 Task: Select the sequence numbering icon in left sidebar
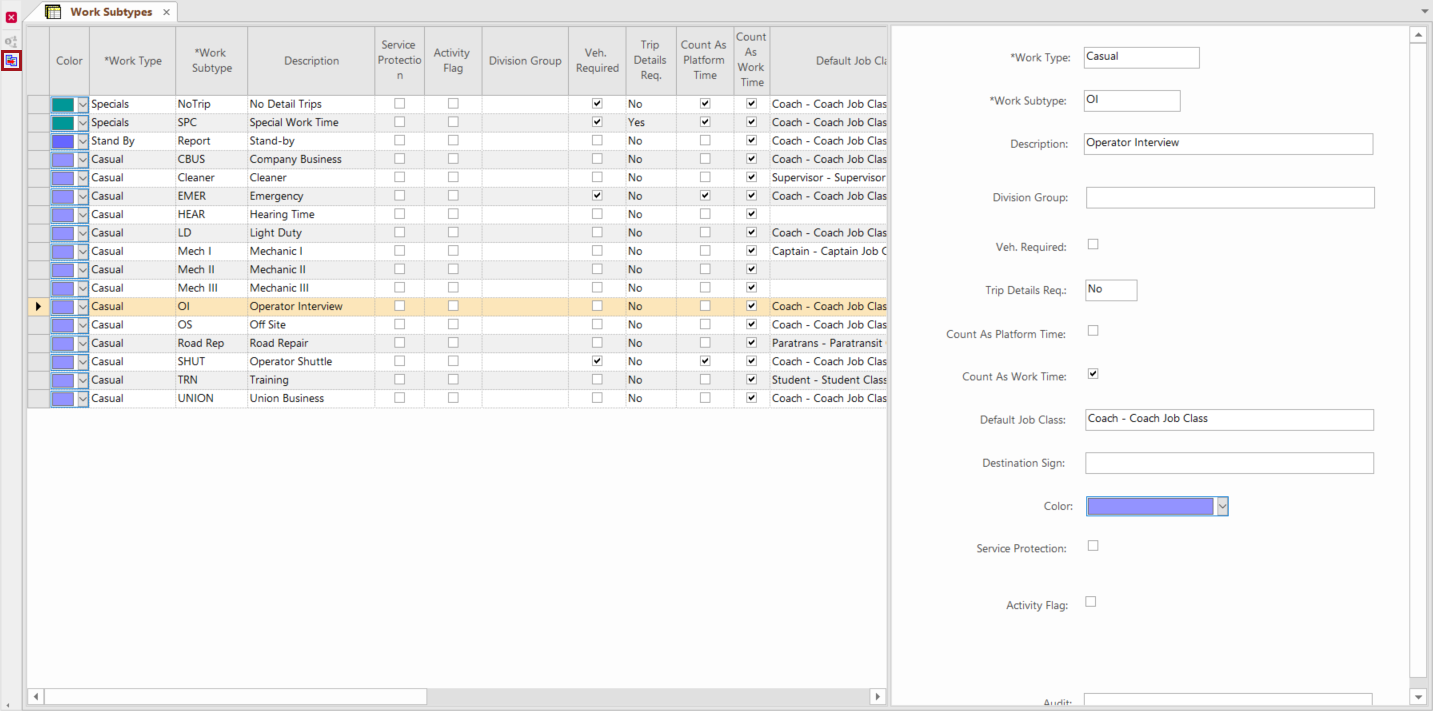click(9, 42)
